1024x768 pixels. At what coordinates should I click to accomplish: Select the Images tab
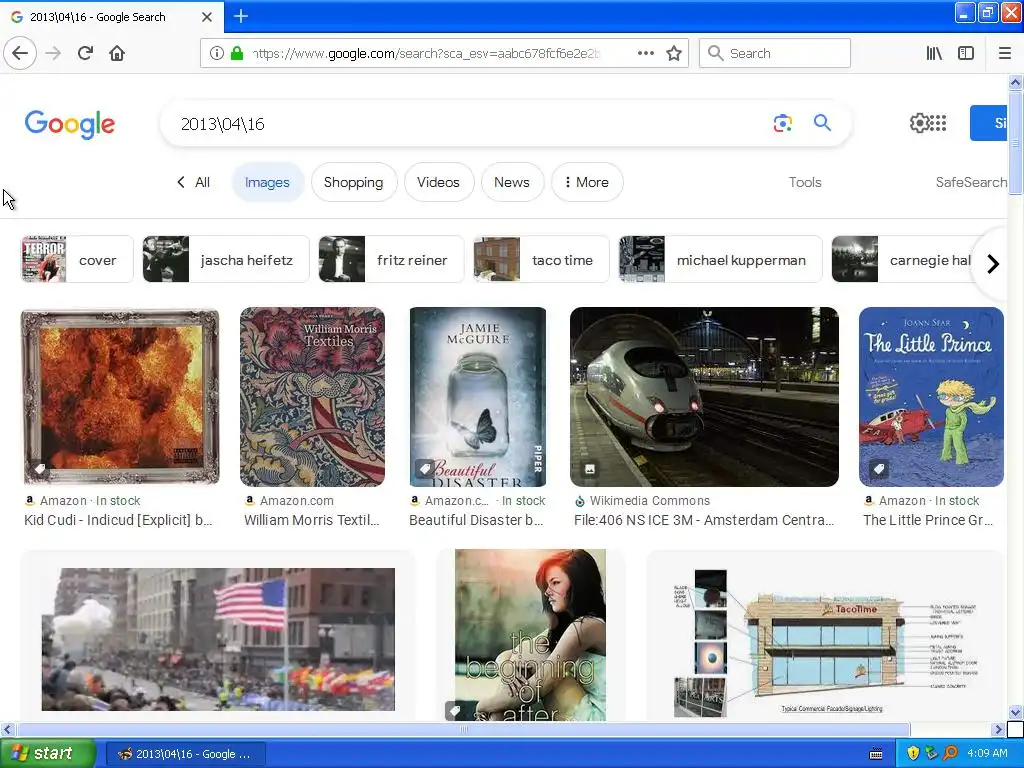pyautogui.click(x=267, y=182)
